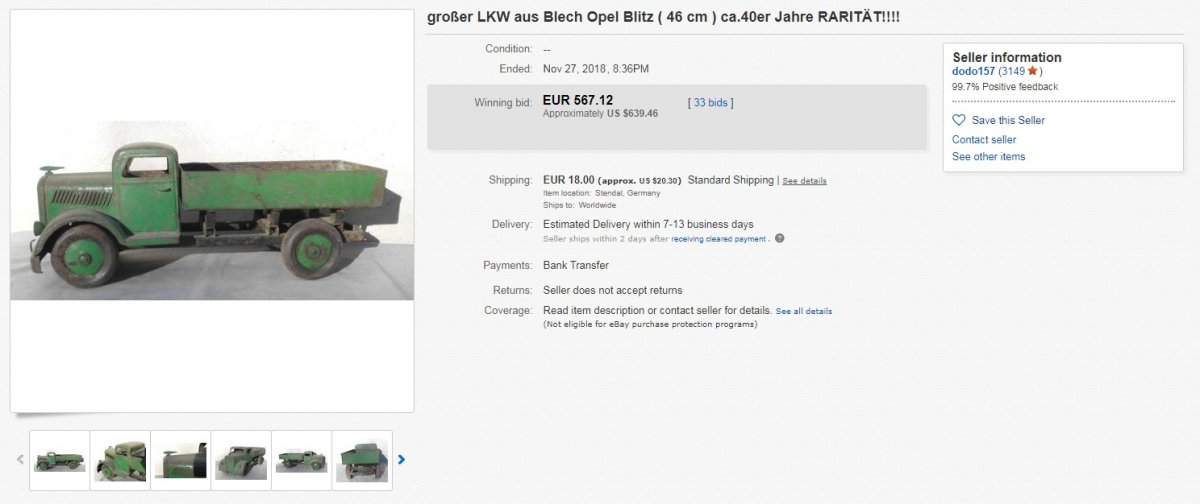1200x504 pixels.
Task: Show next thumbnails with right arrow
Action: click(x=402, y=460)
